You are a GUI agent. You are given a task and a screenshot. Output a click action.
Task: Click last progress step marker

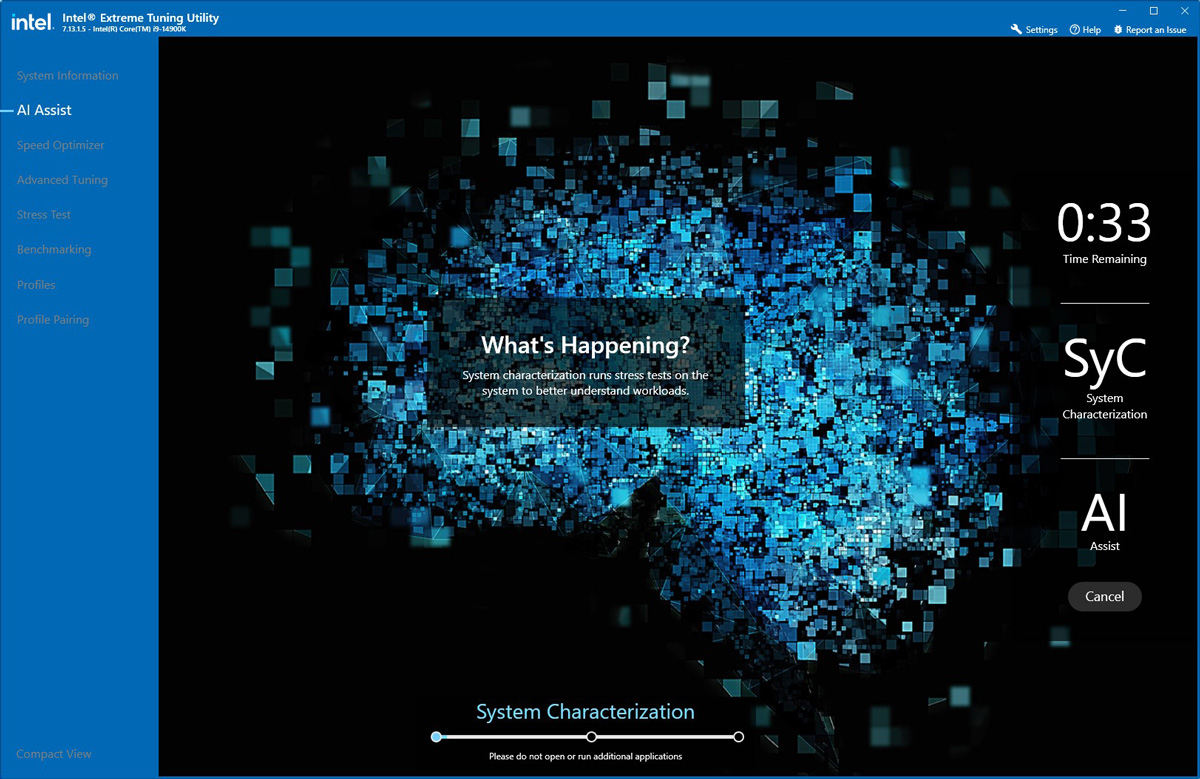[738, 737]
